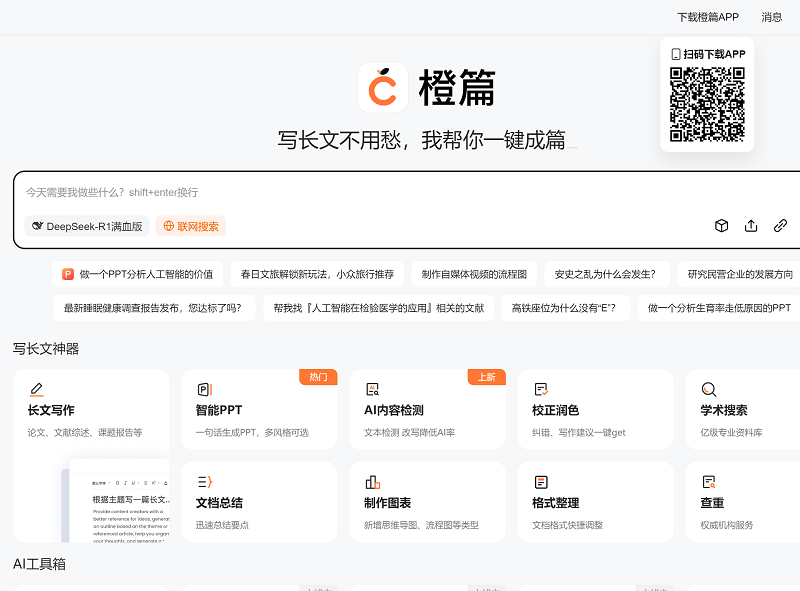Click the plagiarism check icon on 查重 card

[x=709, y=482]
